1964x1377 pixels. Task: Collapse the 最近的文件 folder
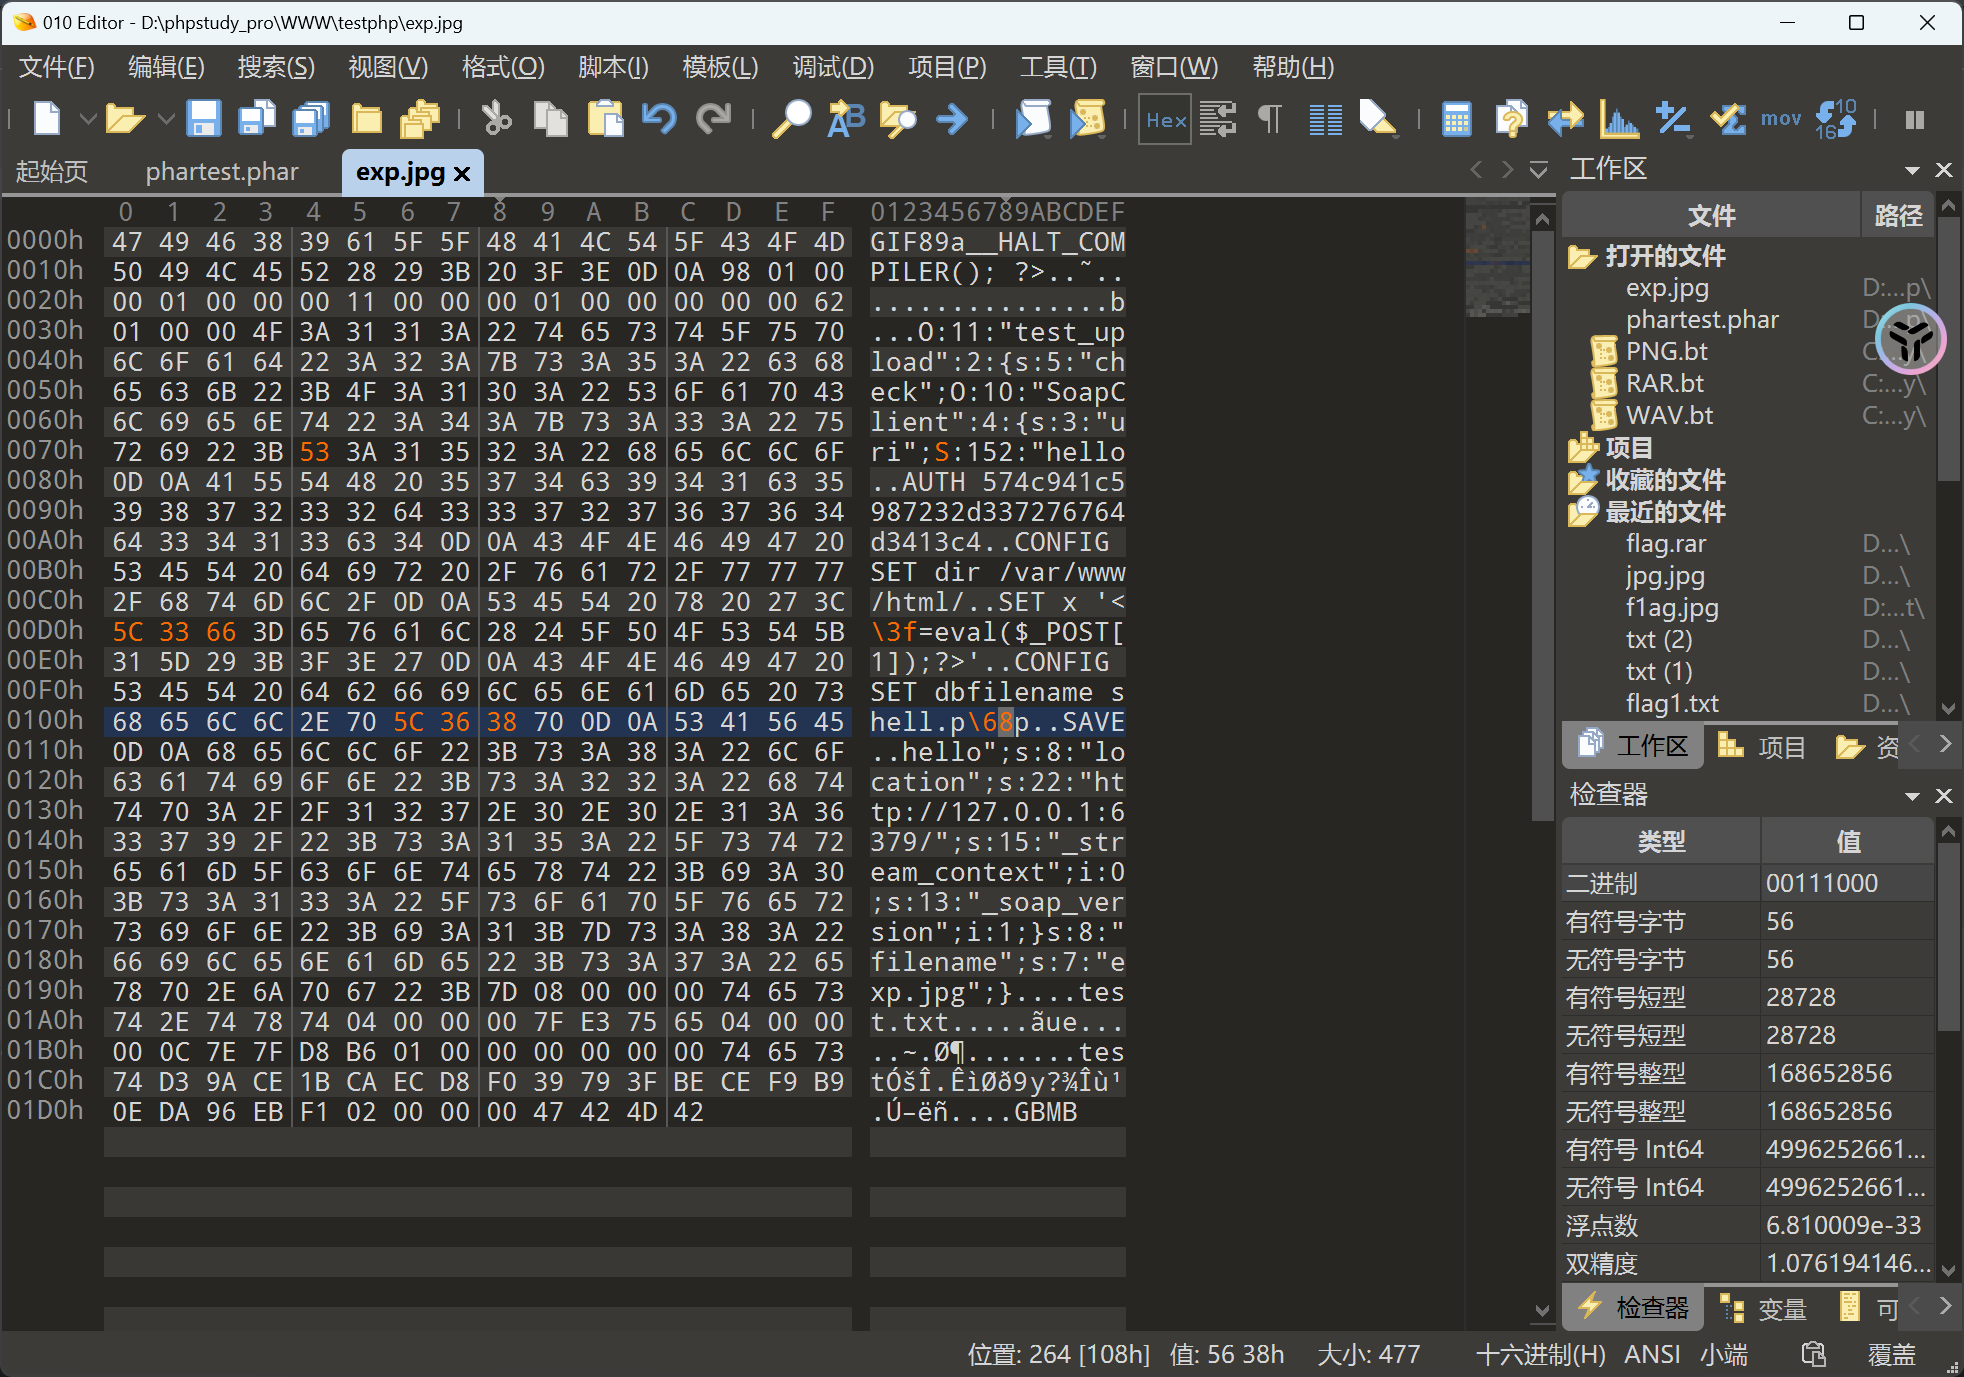(x=1581, y=512)
